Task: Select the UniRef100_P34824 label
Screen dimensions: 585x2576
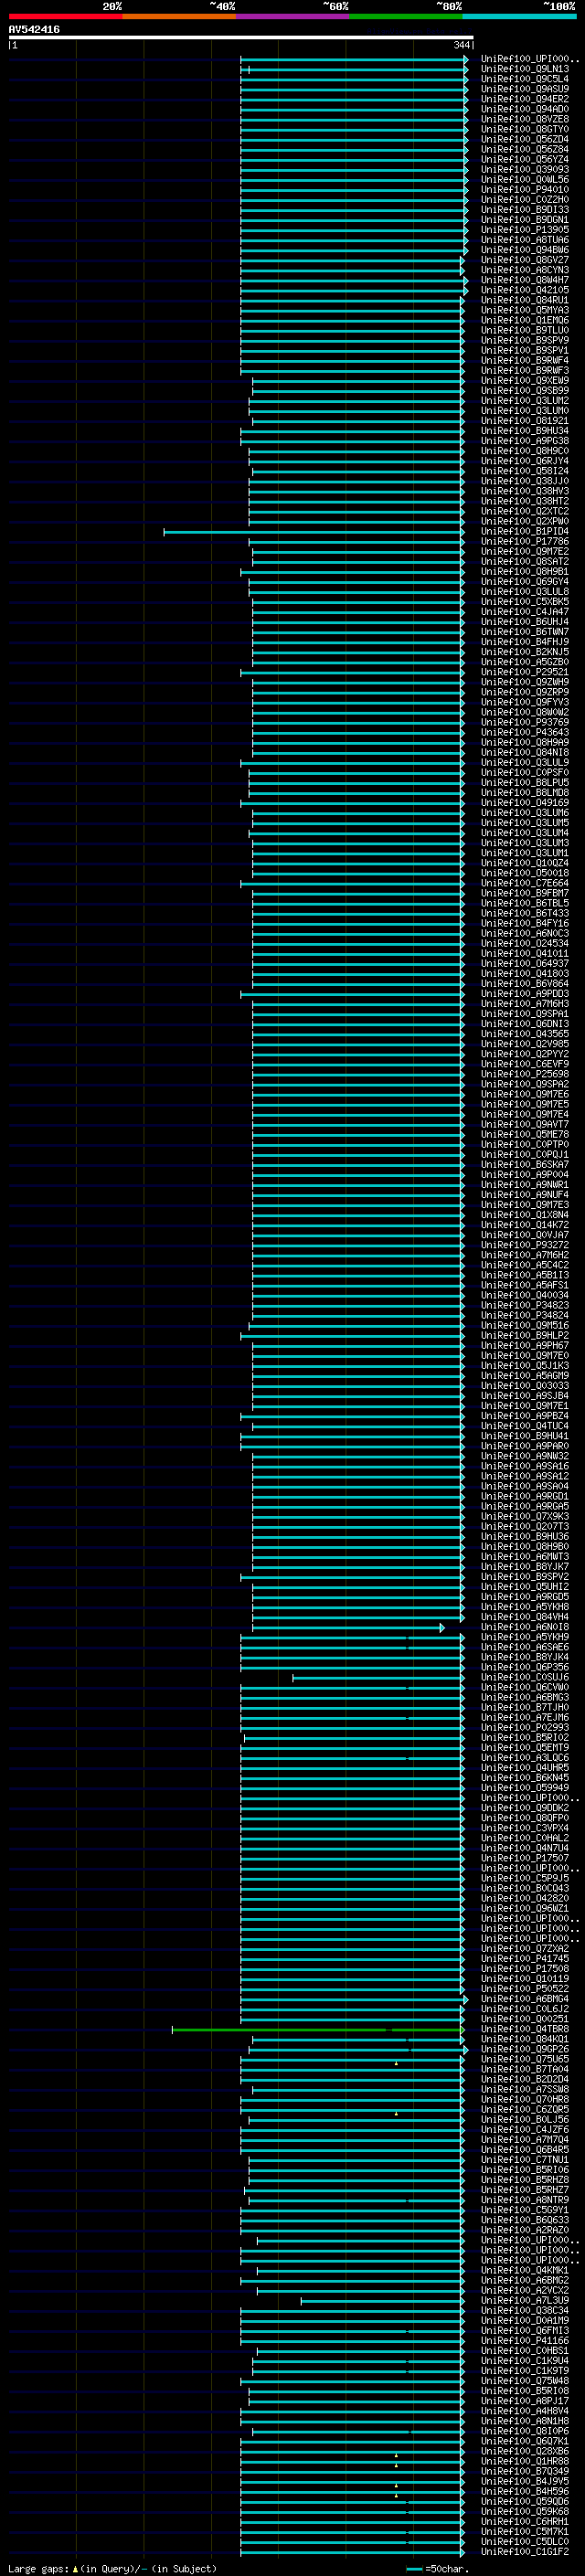Action: coord(524,1316)
